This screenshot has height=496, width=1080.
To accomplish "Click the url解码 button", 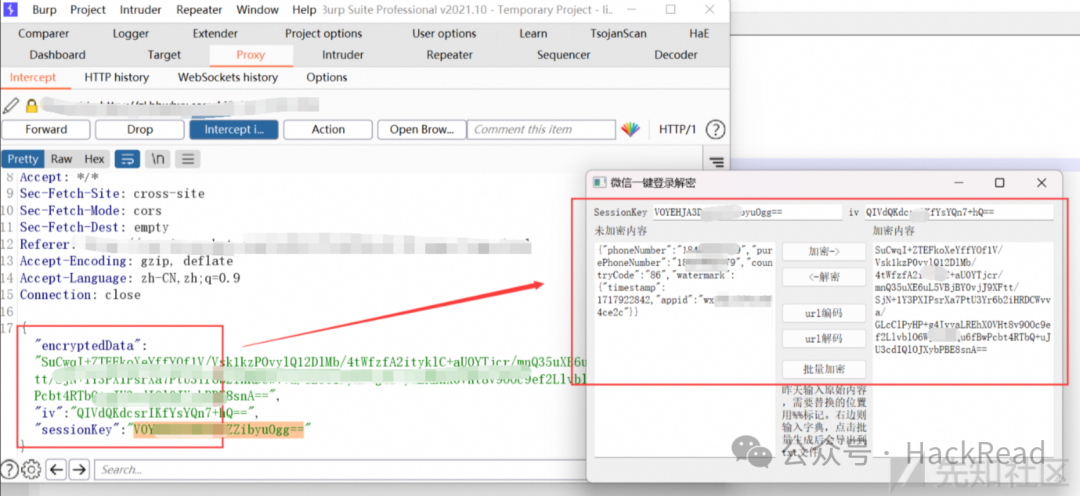I will click(x=824, y=338).
